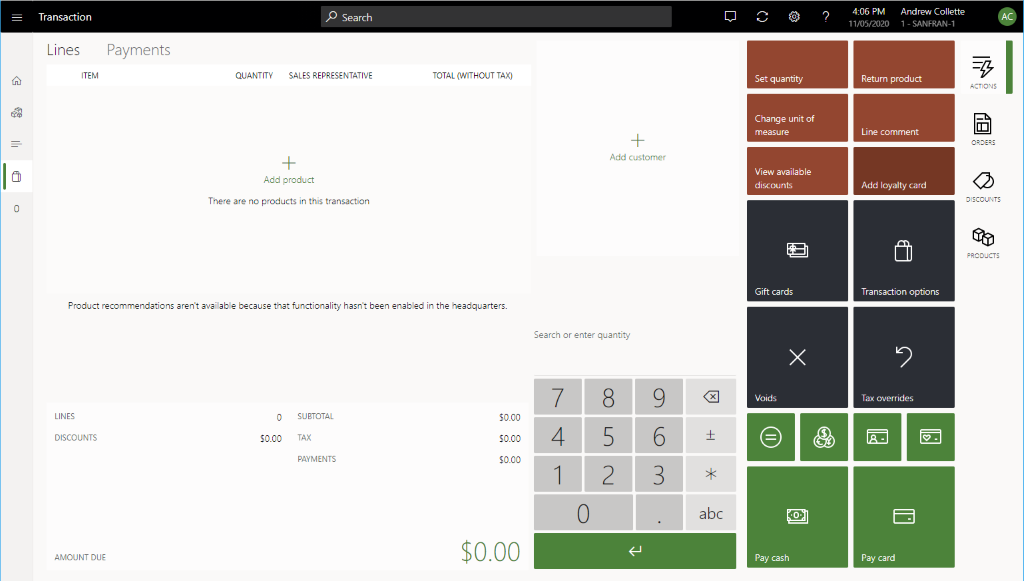Tap numpad key 5

[608, 435]
